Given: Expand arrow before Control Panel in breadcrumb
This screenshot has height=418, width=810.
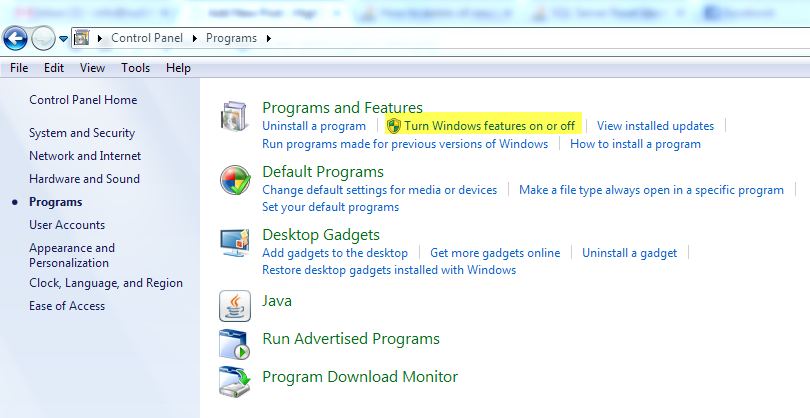Looking at the screenshot, I should [x=100, y=38].
